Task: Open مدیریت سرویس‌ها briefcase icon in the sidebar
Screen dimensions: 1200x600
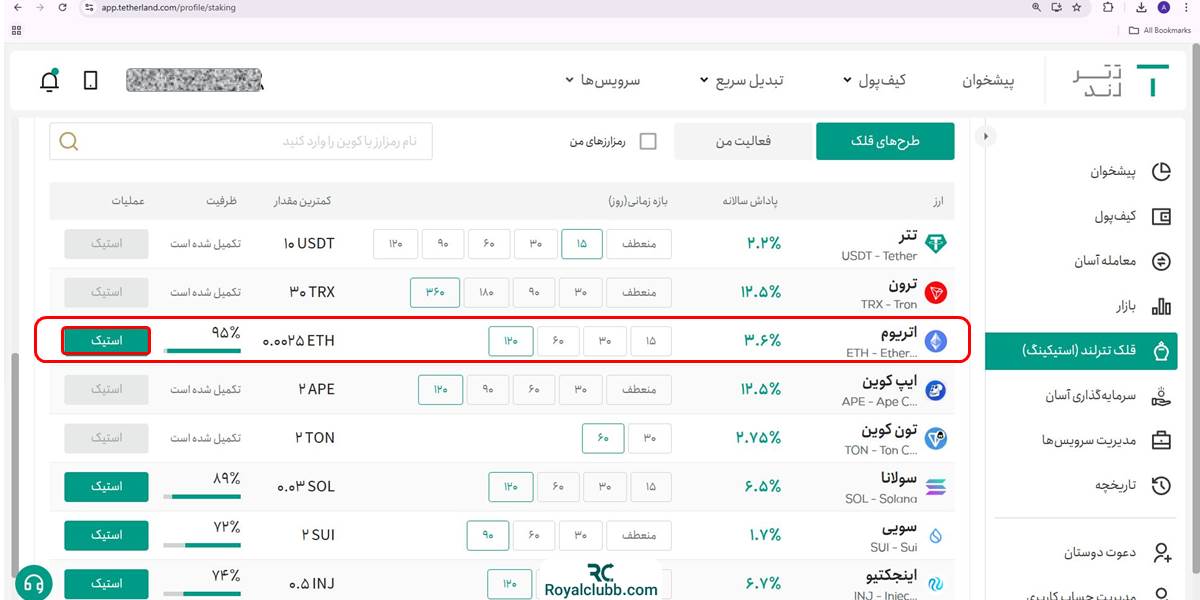Action: tap(1161, 440)
